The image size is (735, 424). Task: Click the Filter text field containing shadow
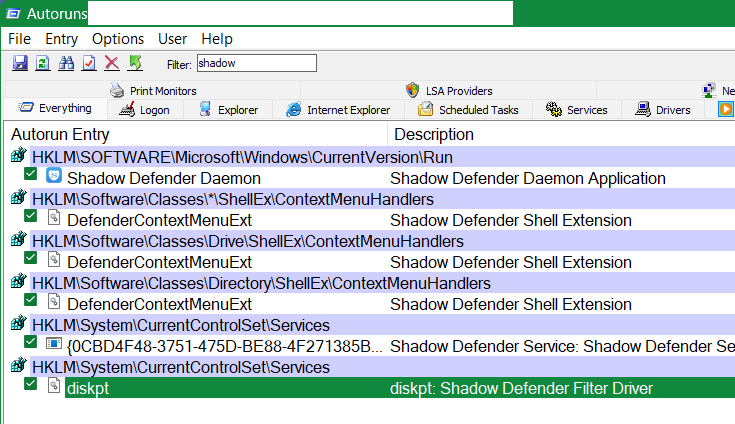(257, 63)
